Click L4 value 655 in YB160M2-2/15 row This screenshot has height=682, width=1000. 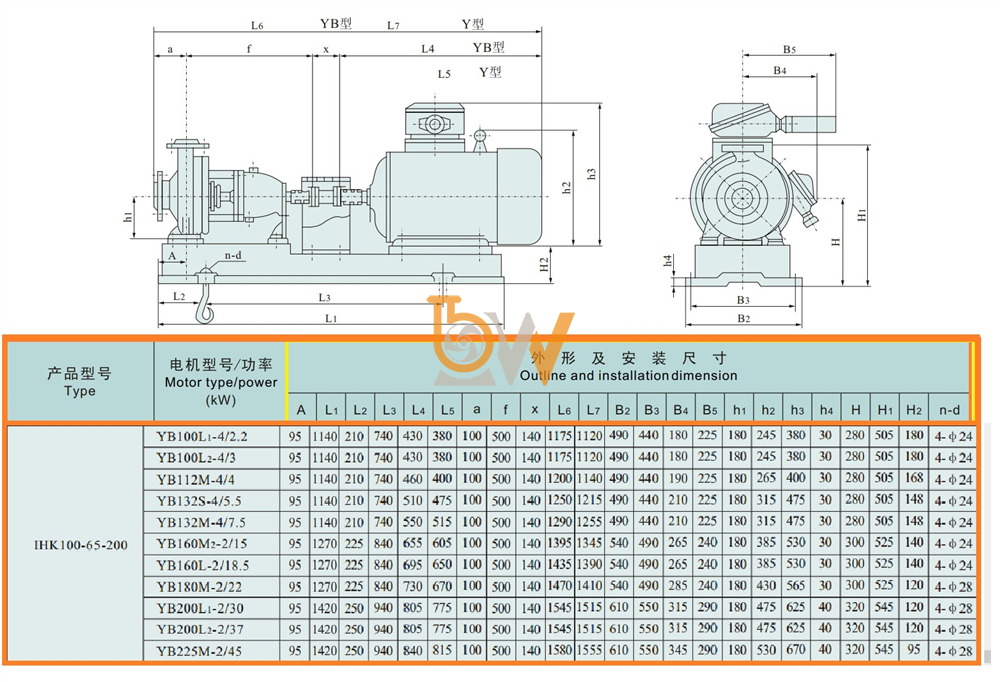tap(413, 543)
